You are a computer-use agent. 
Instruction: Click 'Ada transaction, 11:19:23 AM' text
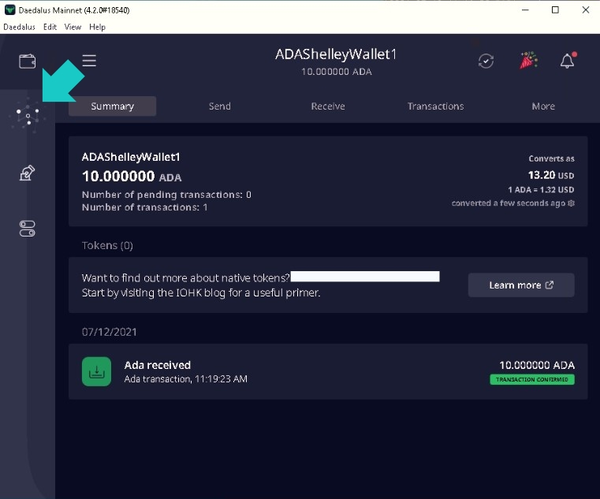pyautogui.click(x=186, y=379)
